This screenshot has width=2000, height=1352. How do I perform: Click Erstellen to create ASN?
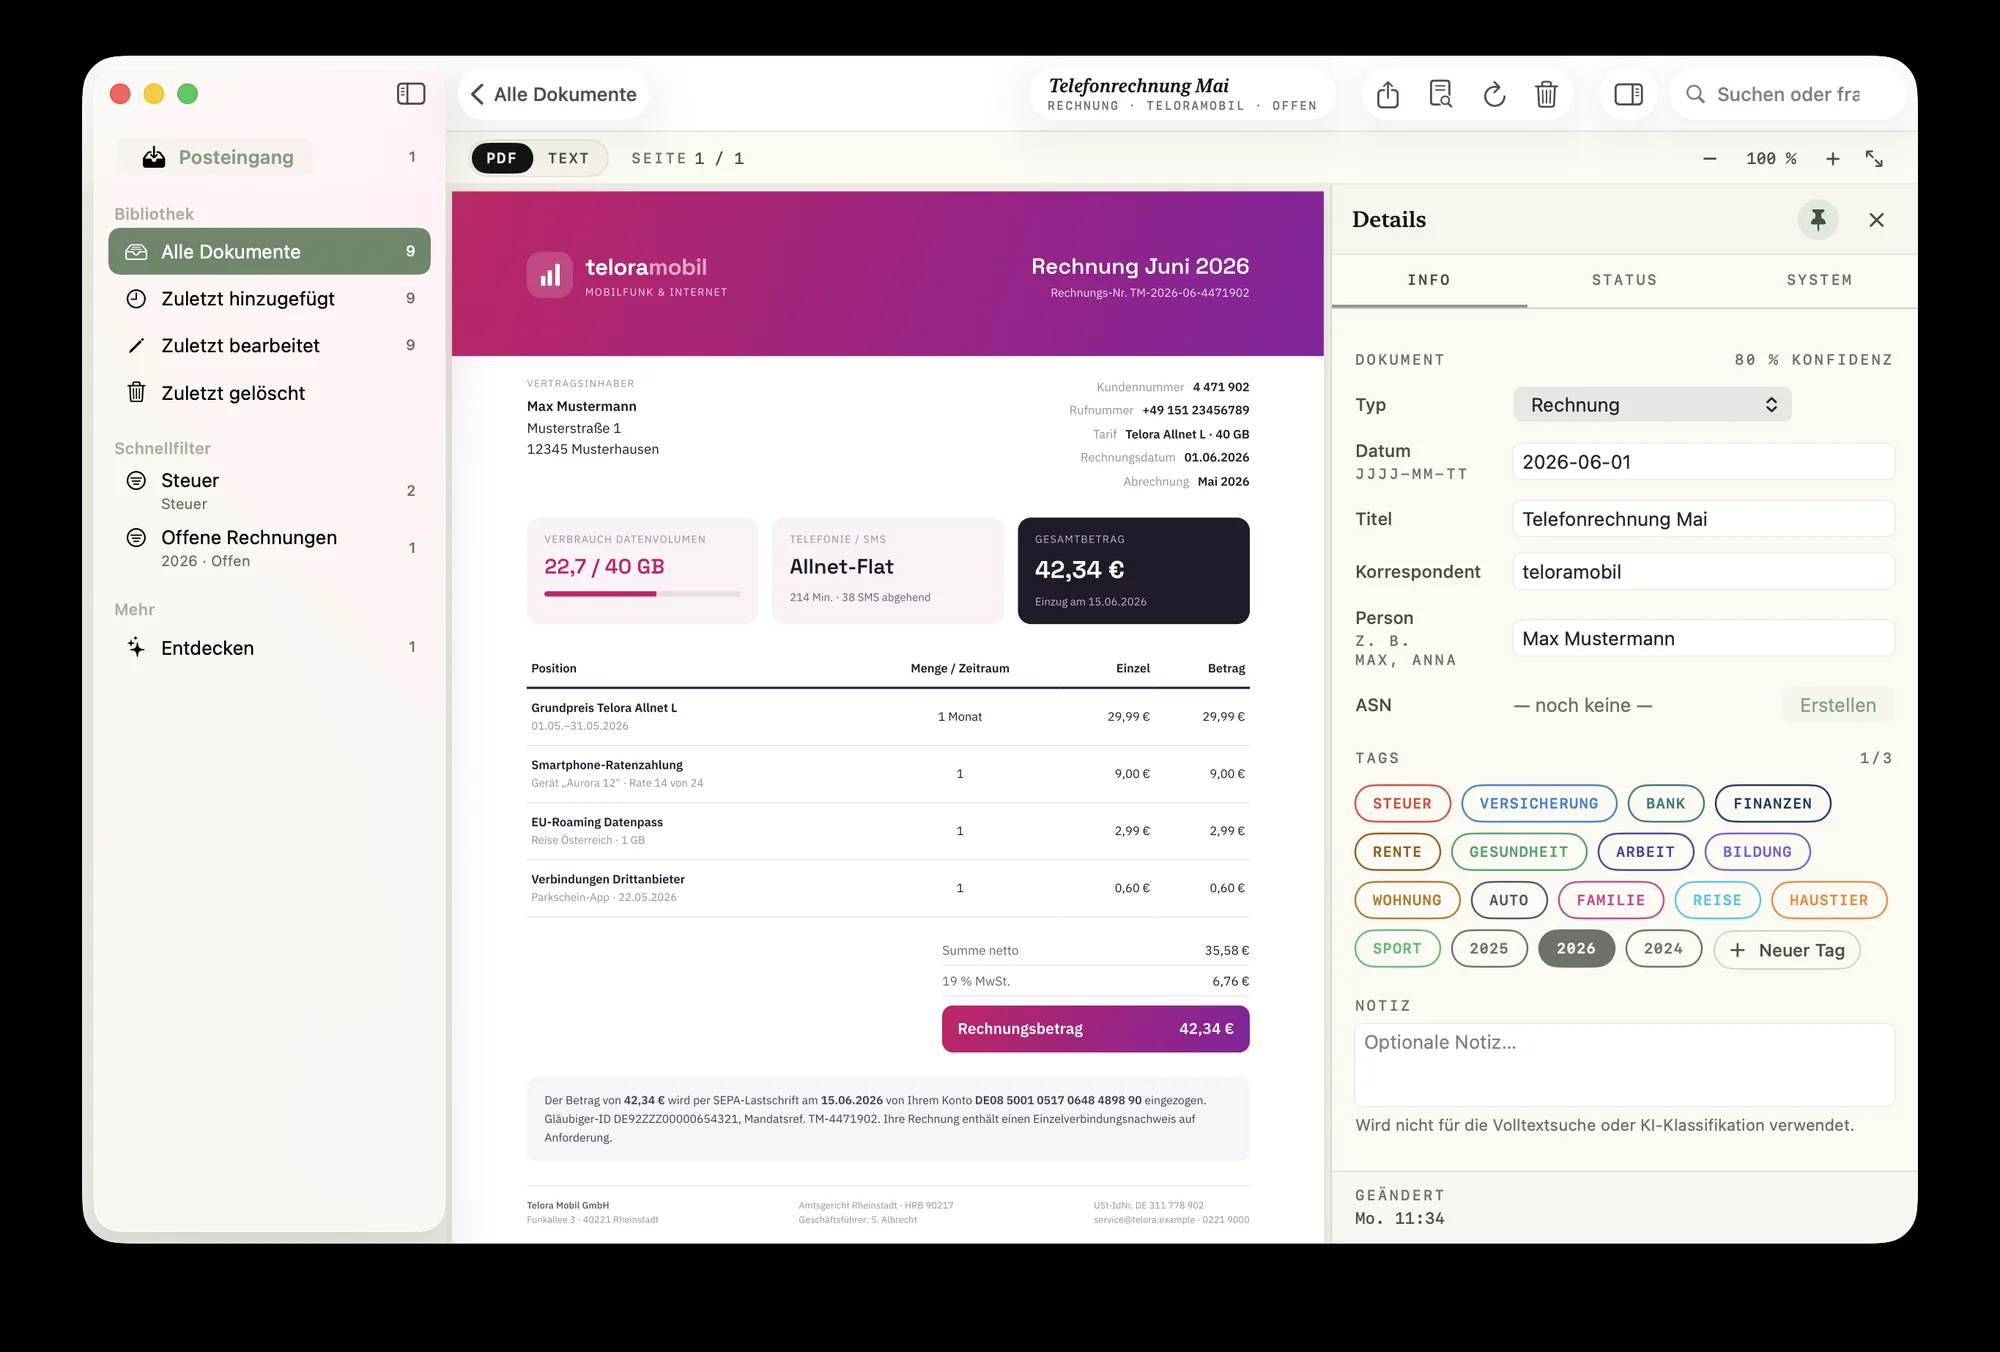[1838, 705]
